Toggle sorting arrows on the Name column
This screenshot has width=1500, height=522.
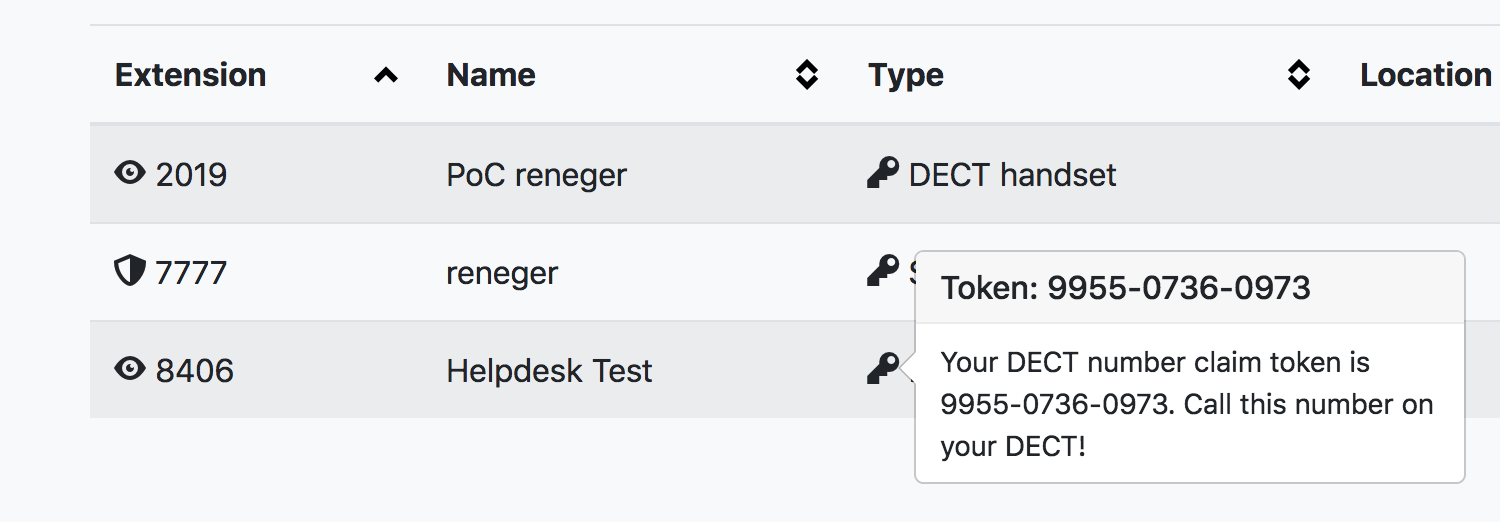click(806, 75)
